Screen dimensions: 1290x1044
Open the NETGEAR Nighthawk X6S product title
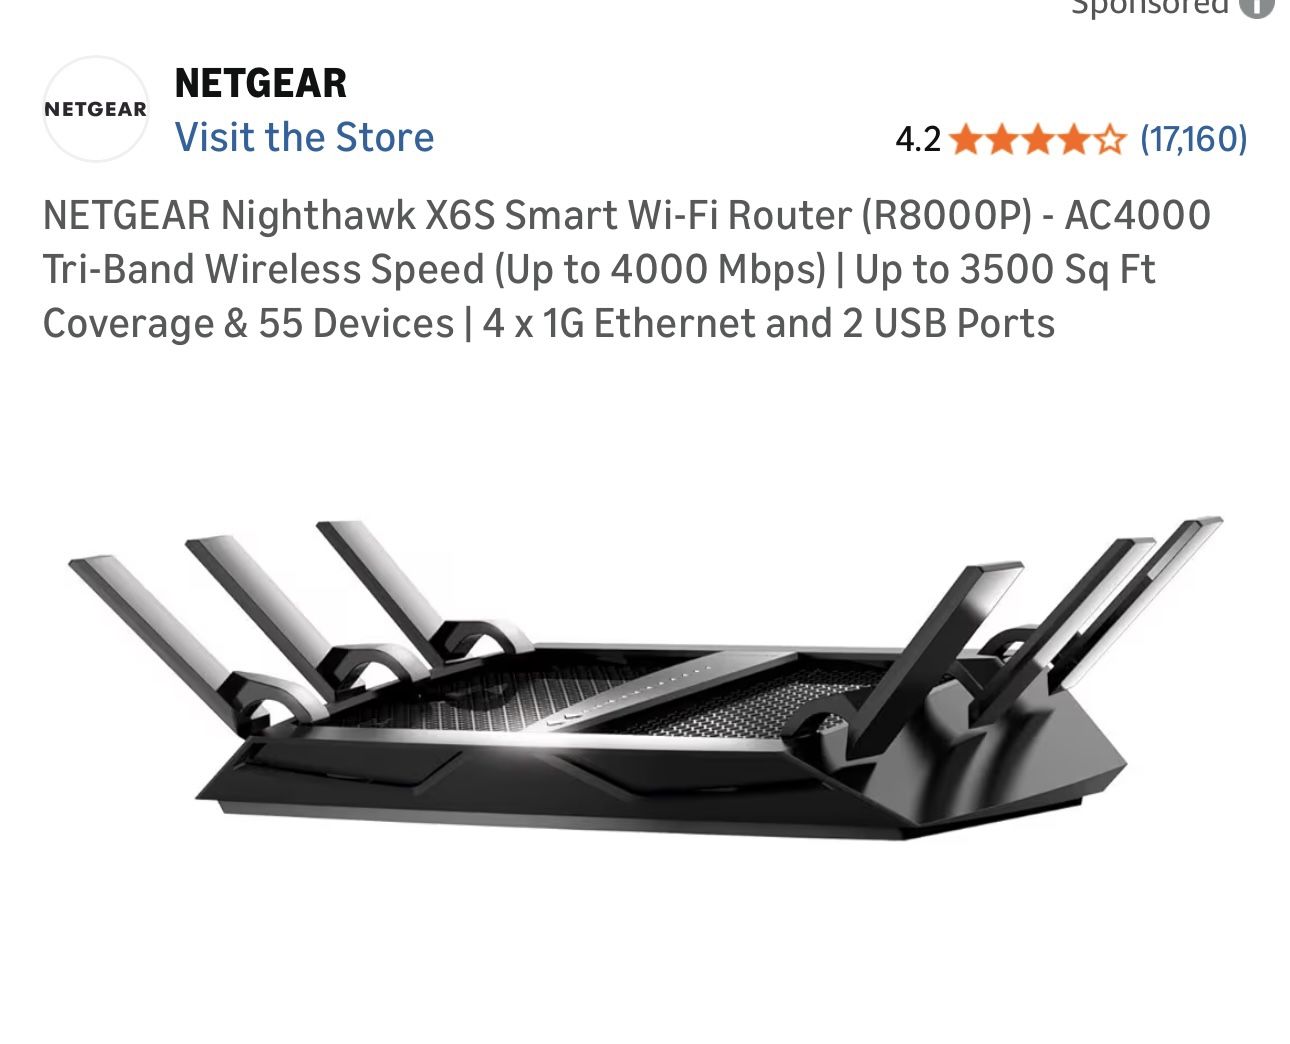[x=627, y=269]
